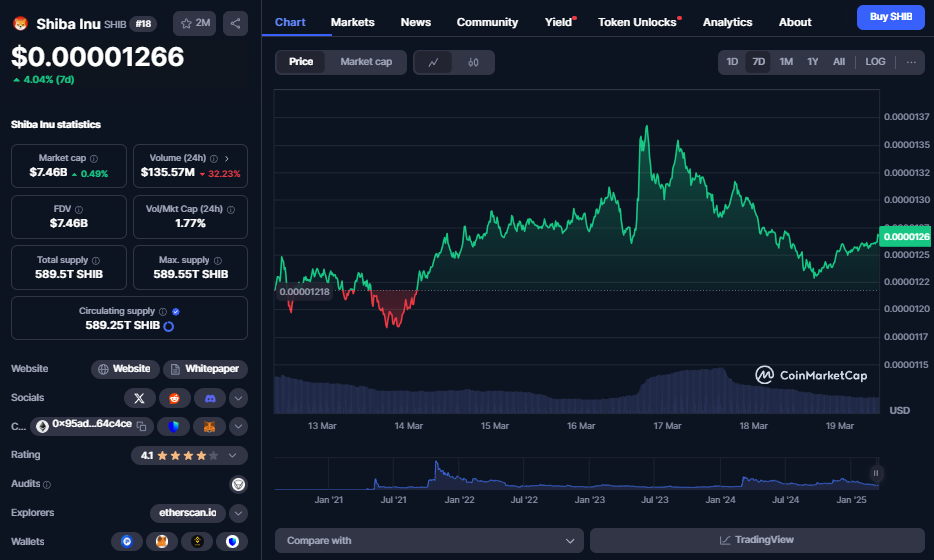Open Max. supply info icon
This screenshot has width=934, height=560.
[x=217, y=260]
